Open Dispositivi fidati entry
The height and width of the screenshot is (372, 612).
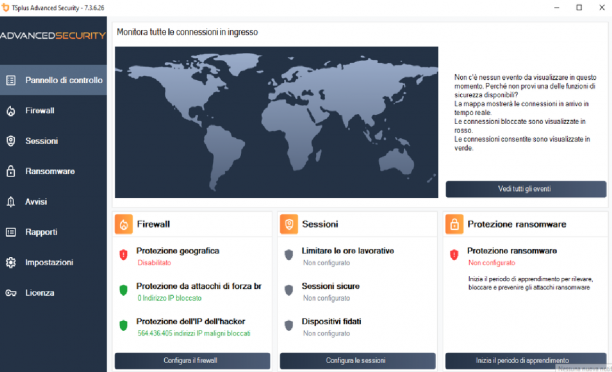(x=331, y=321)
